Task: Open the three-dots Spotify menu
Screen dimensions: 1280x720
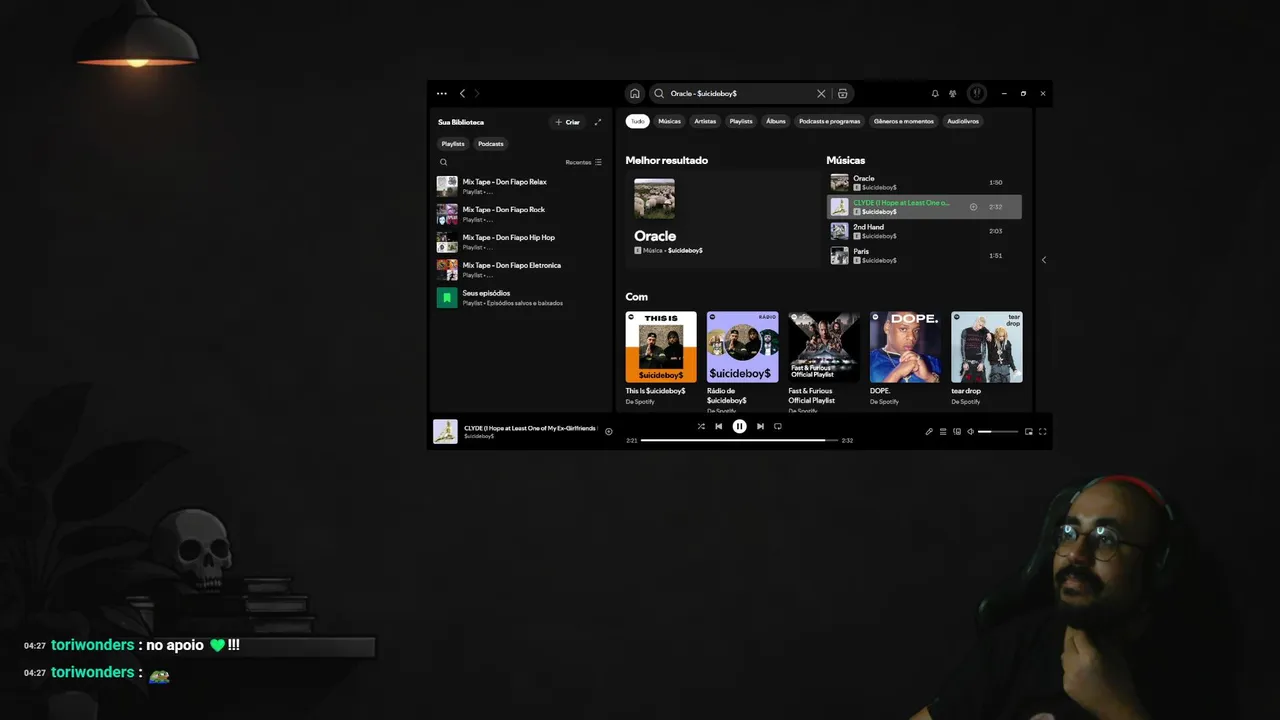Action: pyautogui.click(x=442, y=93)
